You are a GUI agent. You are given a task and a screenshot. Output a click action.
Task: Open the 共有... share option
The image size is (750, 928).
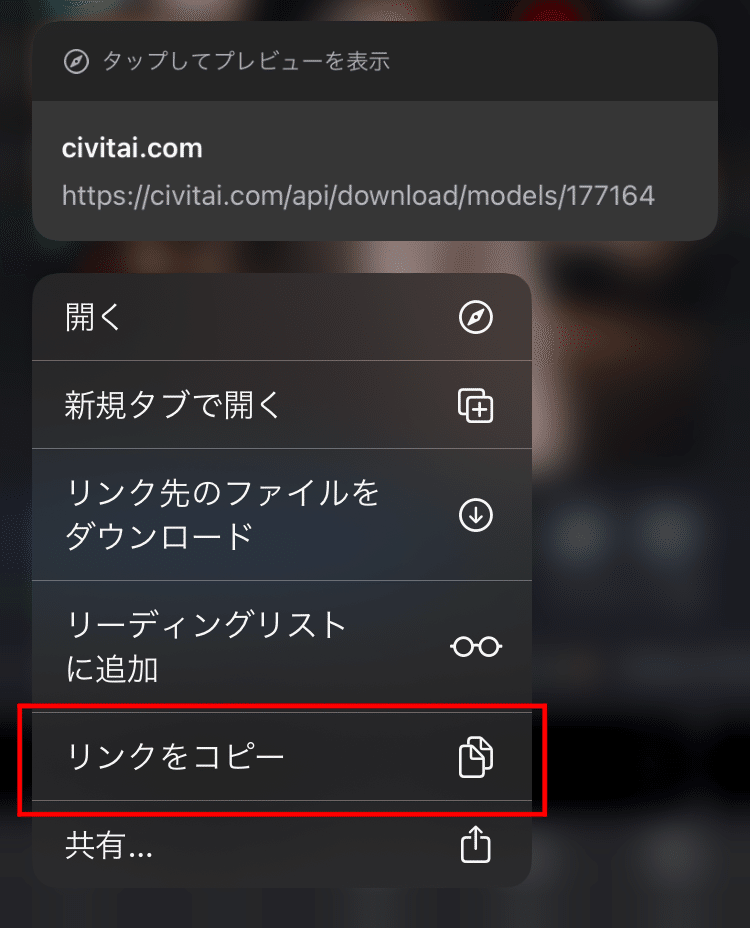pos(282,845)
